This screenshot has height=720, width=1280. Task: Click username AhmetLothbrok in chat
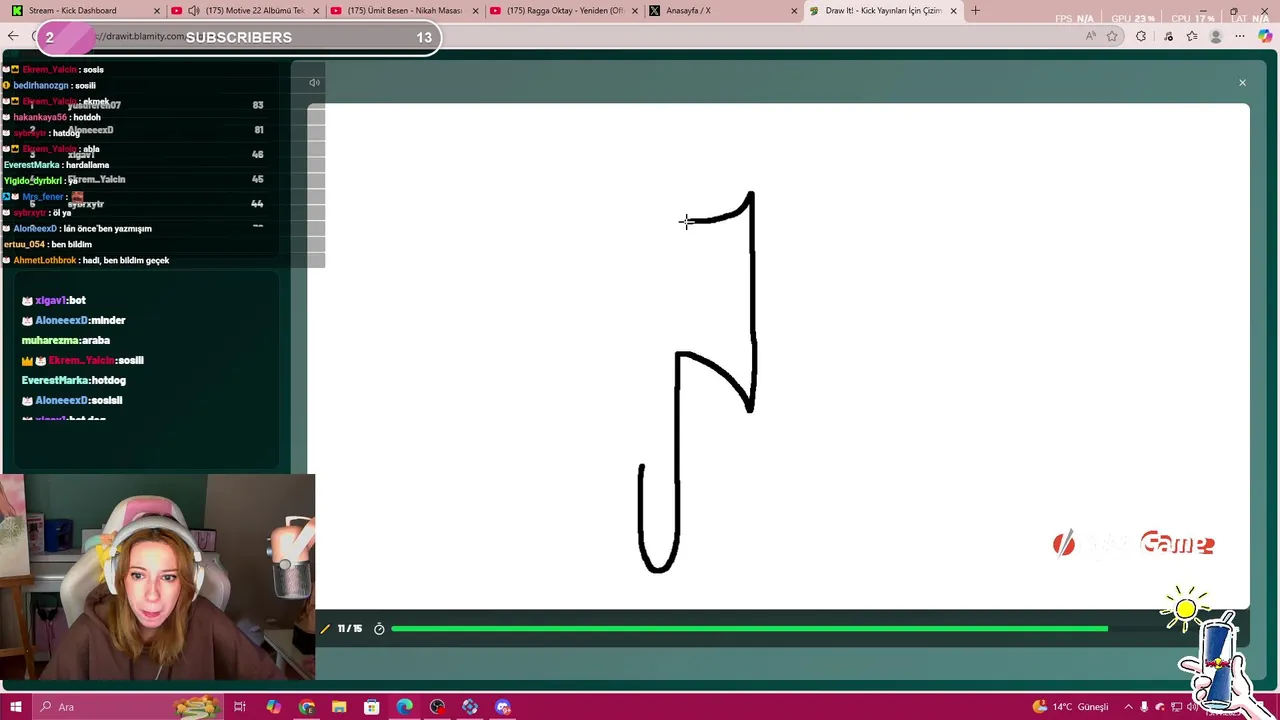pos(45,261)
